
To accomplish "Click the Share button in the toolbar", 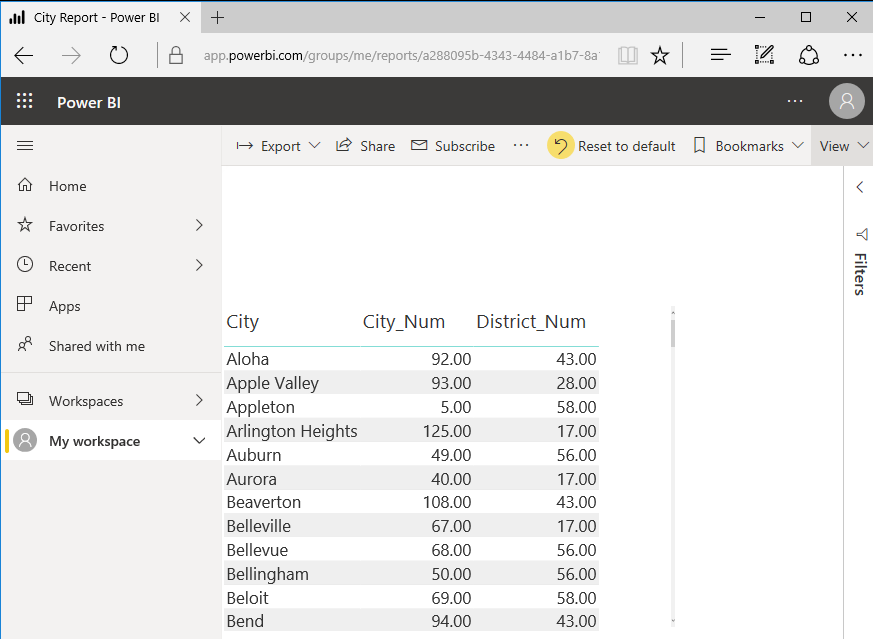I will (x=366, y=145).
